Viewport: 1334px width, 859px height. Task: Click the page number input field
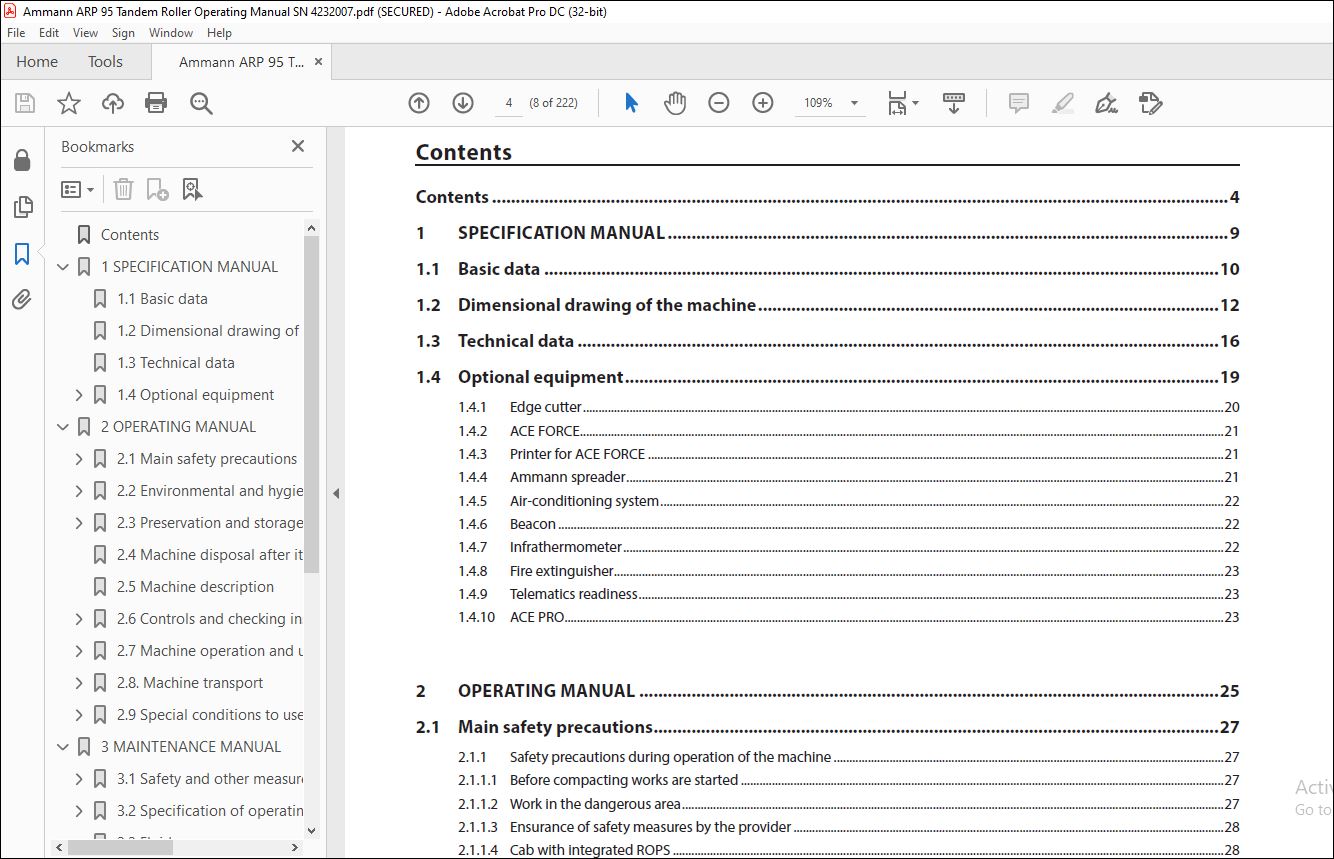(x=509, y=103)
